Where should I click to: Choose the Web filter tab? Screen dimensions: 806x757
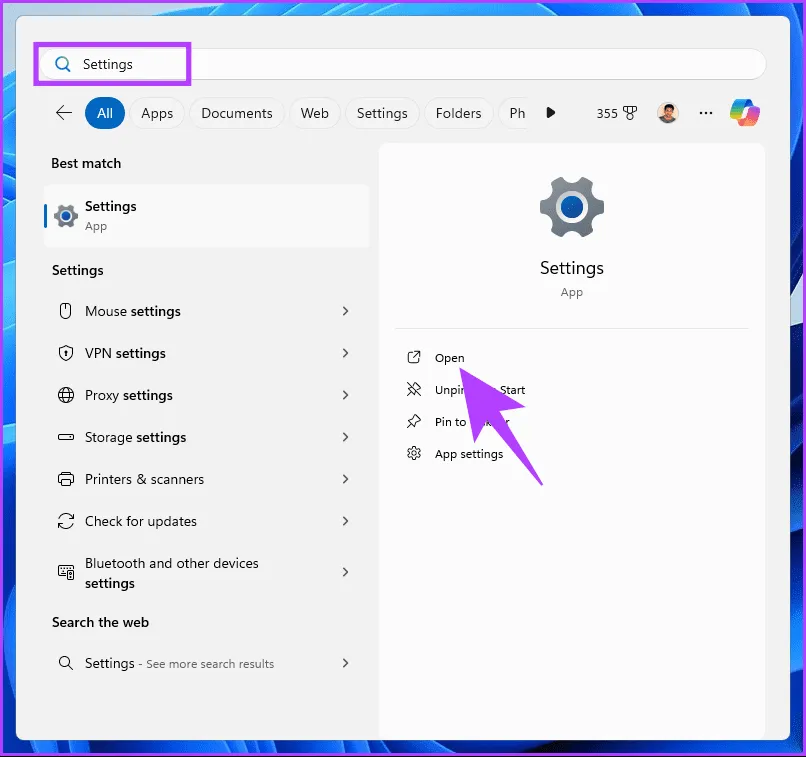(315, 113)
